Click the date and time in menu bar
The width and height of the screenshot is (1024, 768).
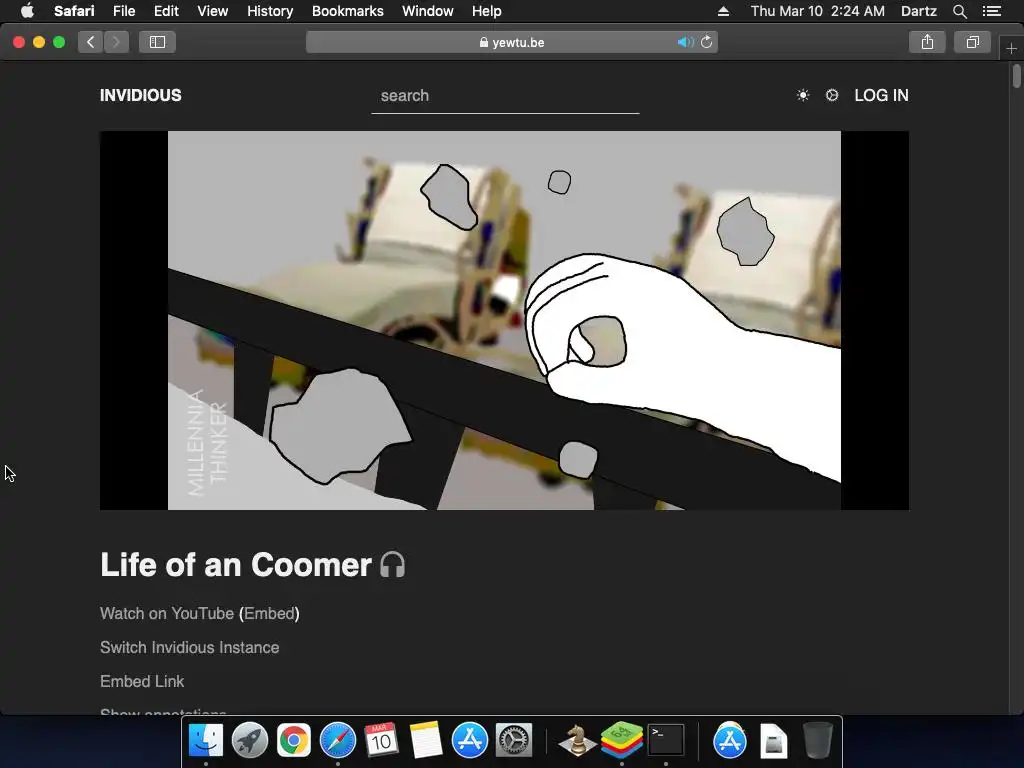click(818, 11)
